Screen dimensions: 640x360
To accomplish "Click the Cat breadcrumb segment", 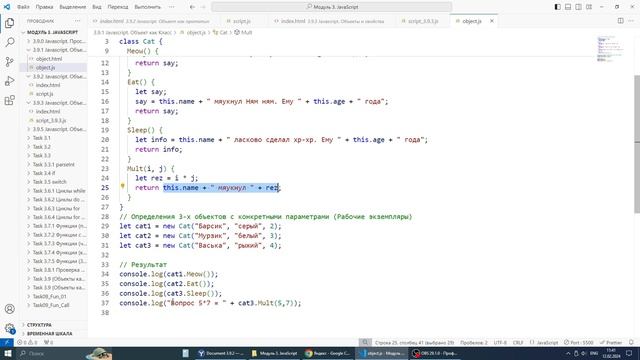I will (x=220, y=32).
